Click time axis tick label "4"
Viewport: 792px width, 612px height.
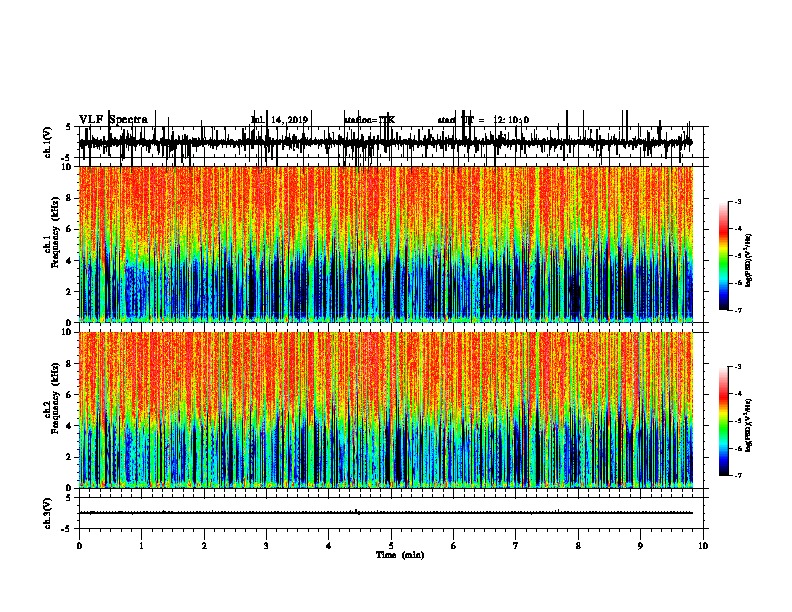click(329, 546)
